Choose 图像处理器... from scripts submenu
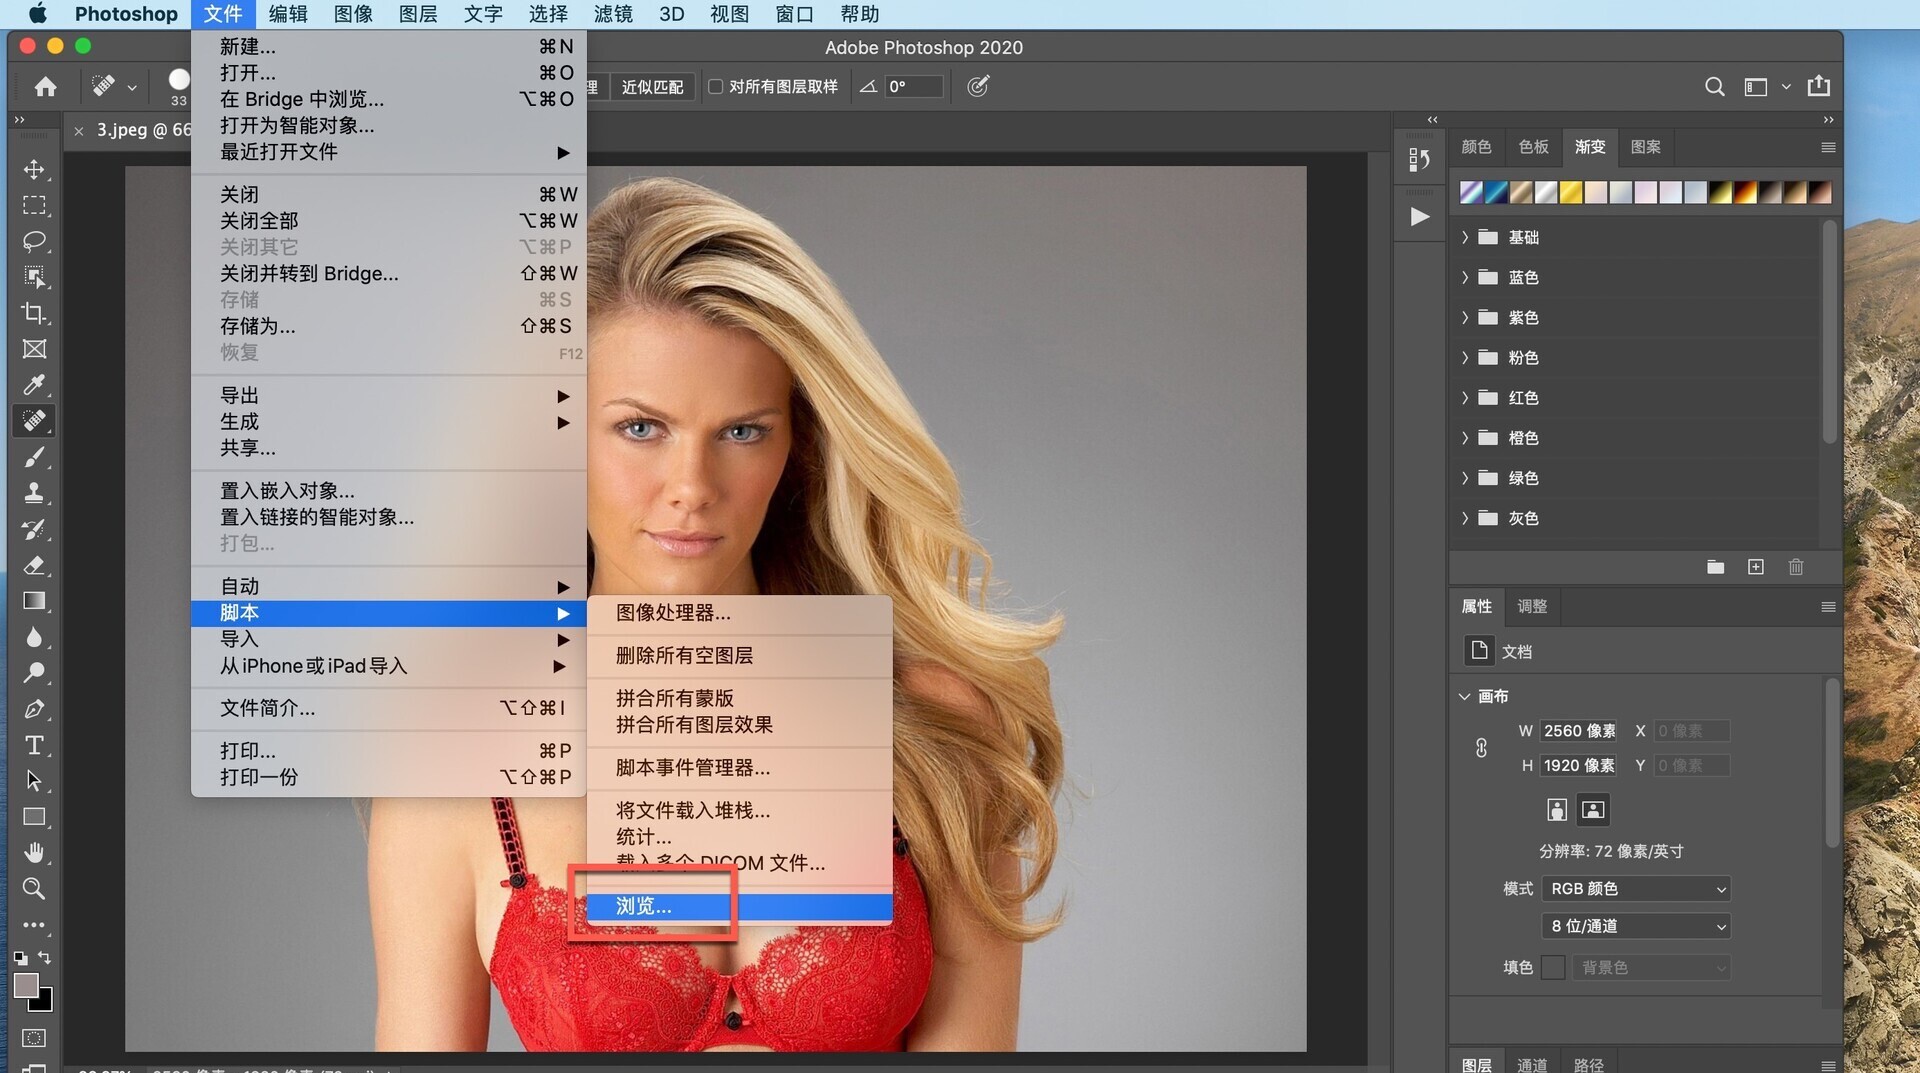 (x=740, y=613)
